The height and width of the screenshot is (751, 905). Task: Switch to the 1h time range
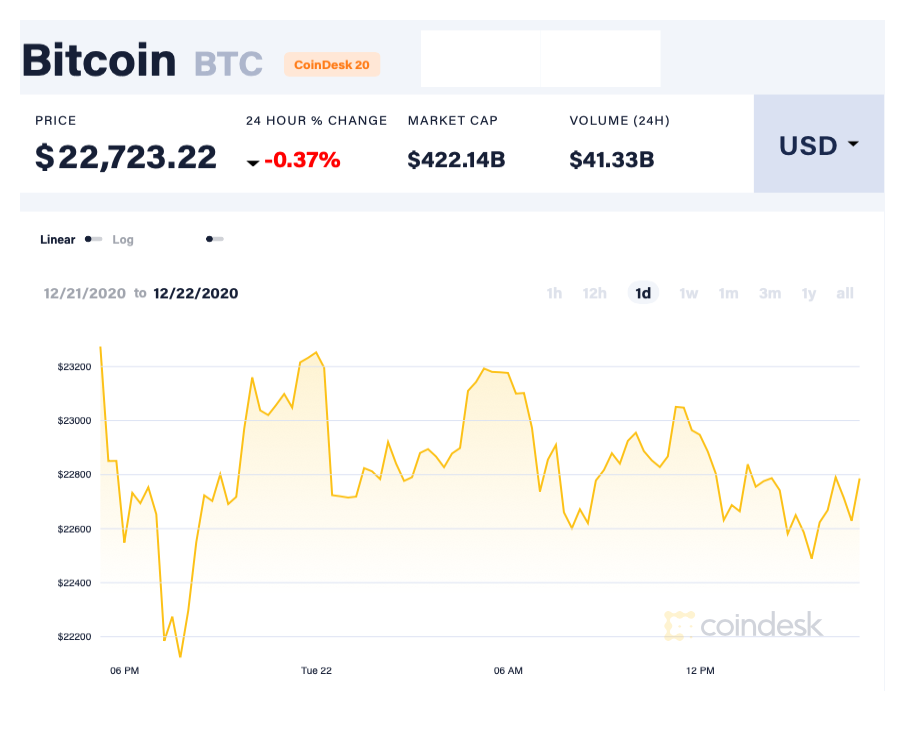pos(554,293)
